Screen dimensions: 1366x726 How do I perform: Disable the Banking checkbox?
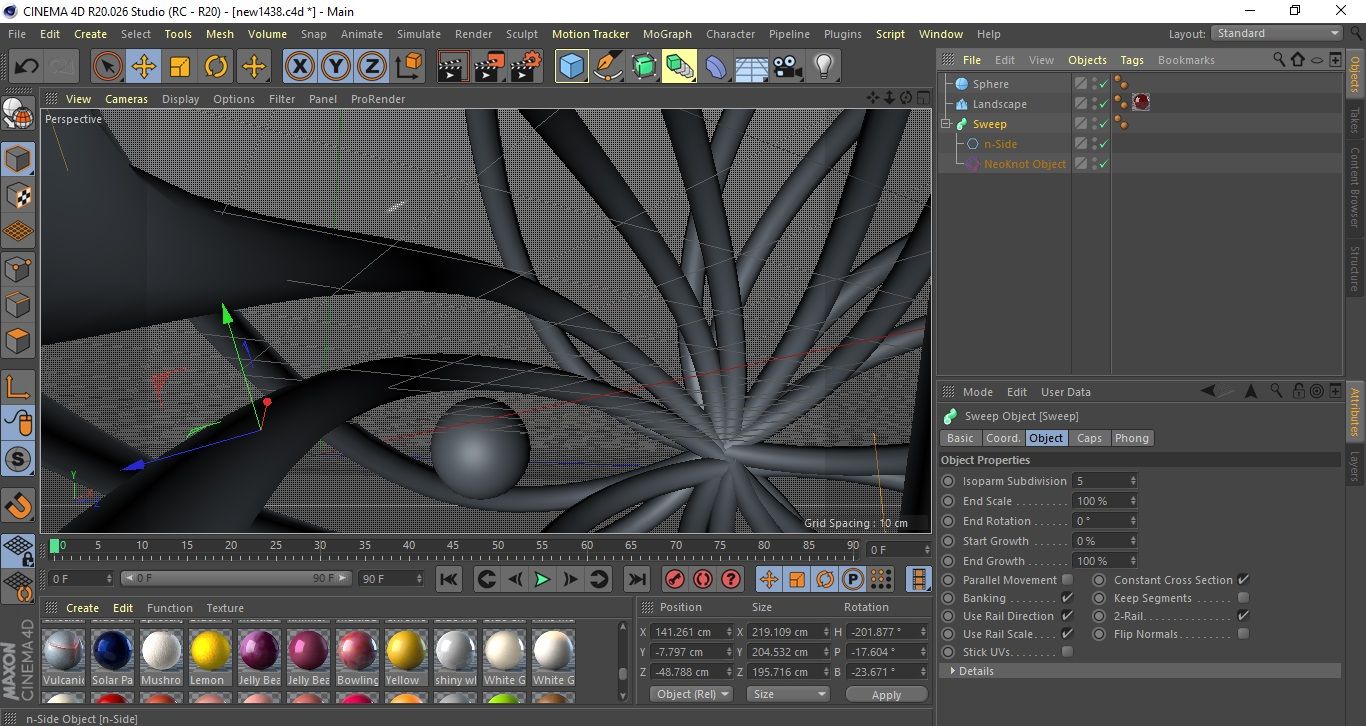pos(1067,598)
